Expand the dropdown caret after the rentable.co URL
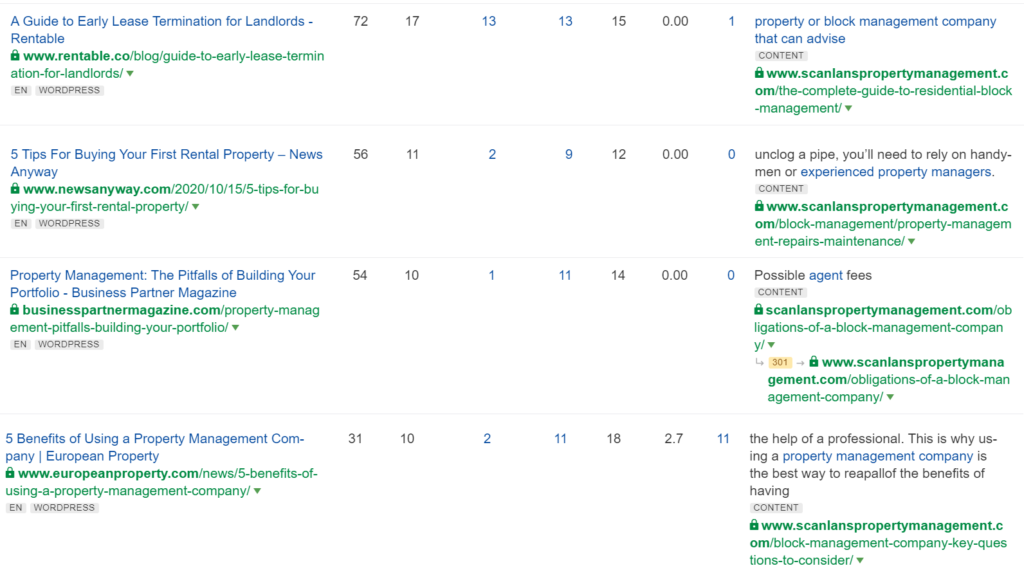Image resolution: width=1024 pixels, height=584 pixels. point(130,74)
